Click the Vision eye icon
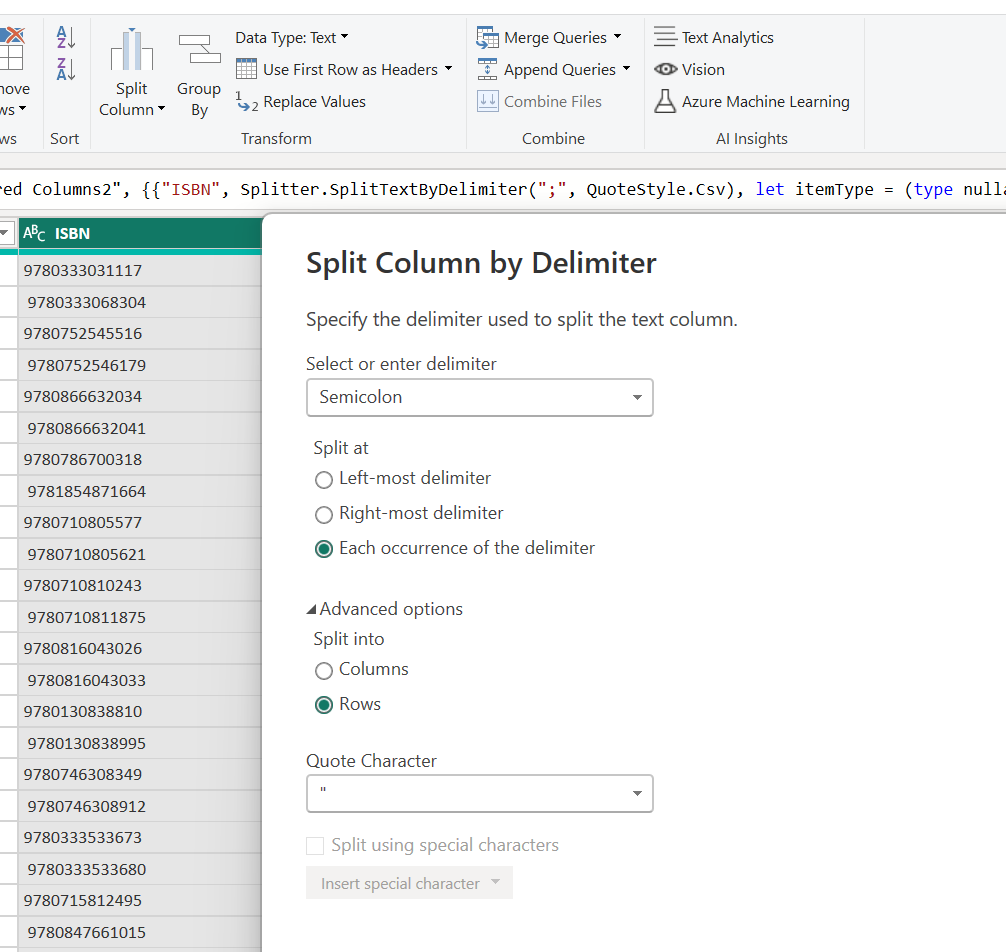 [x=665, y=69]
